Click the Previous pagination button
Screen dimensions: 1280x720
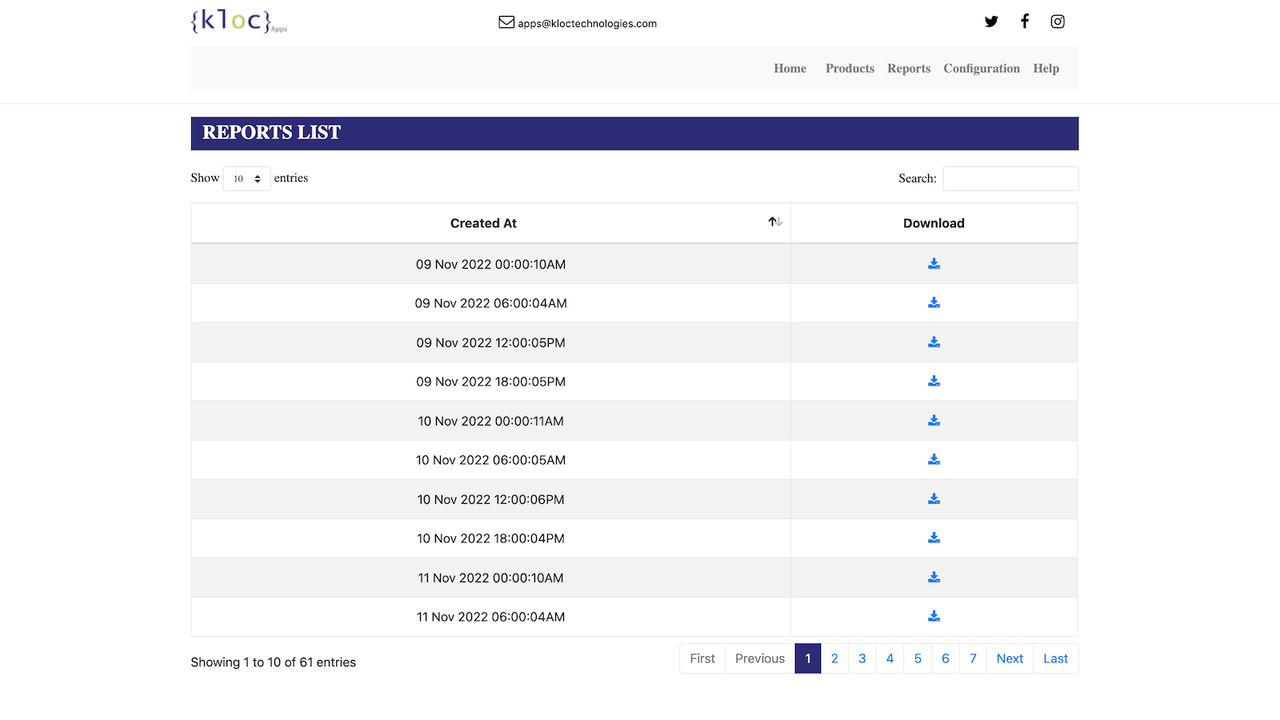(x=760, y=658)
